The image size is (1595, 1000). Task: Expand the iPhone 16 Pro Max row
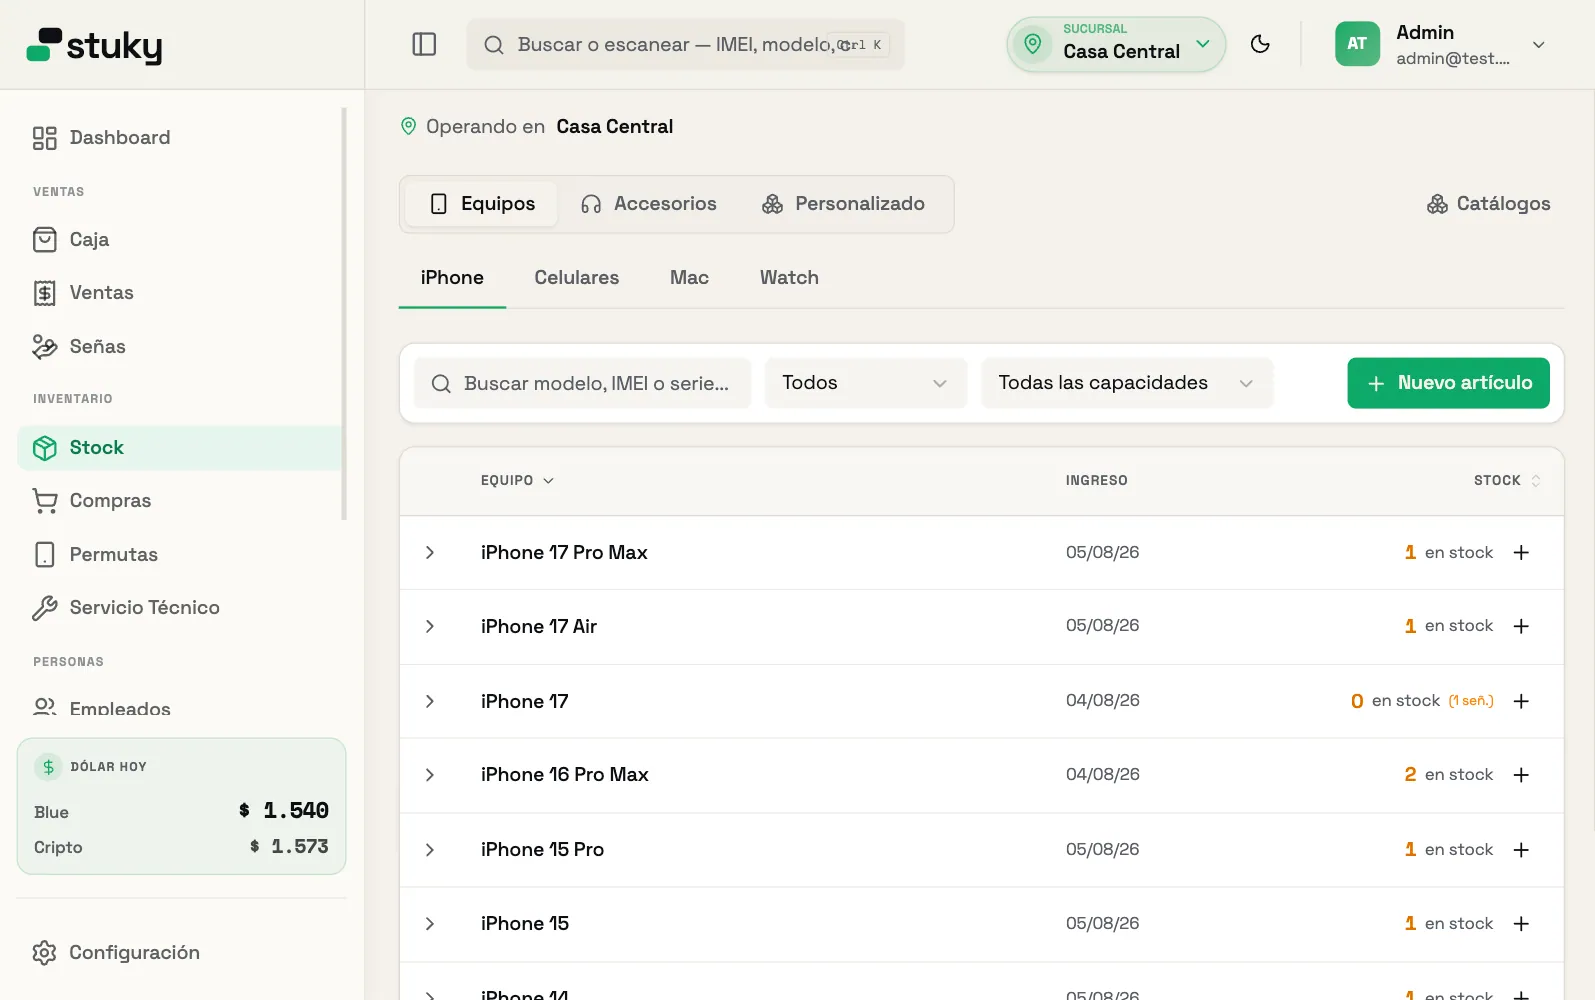point(430,775)
